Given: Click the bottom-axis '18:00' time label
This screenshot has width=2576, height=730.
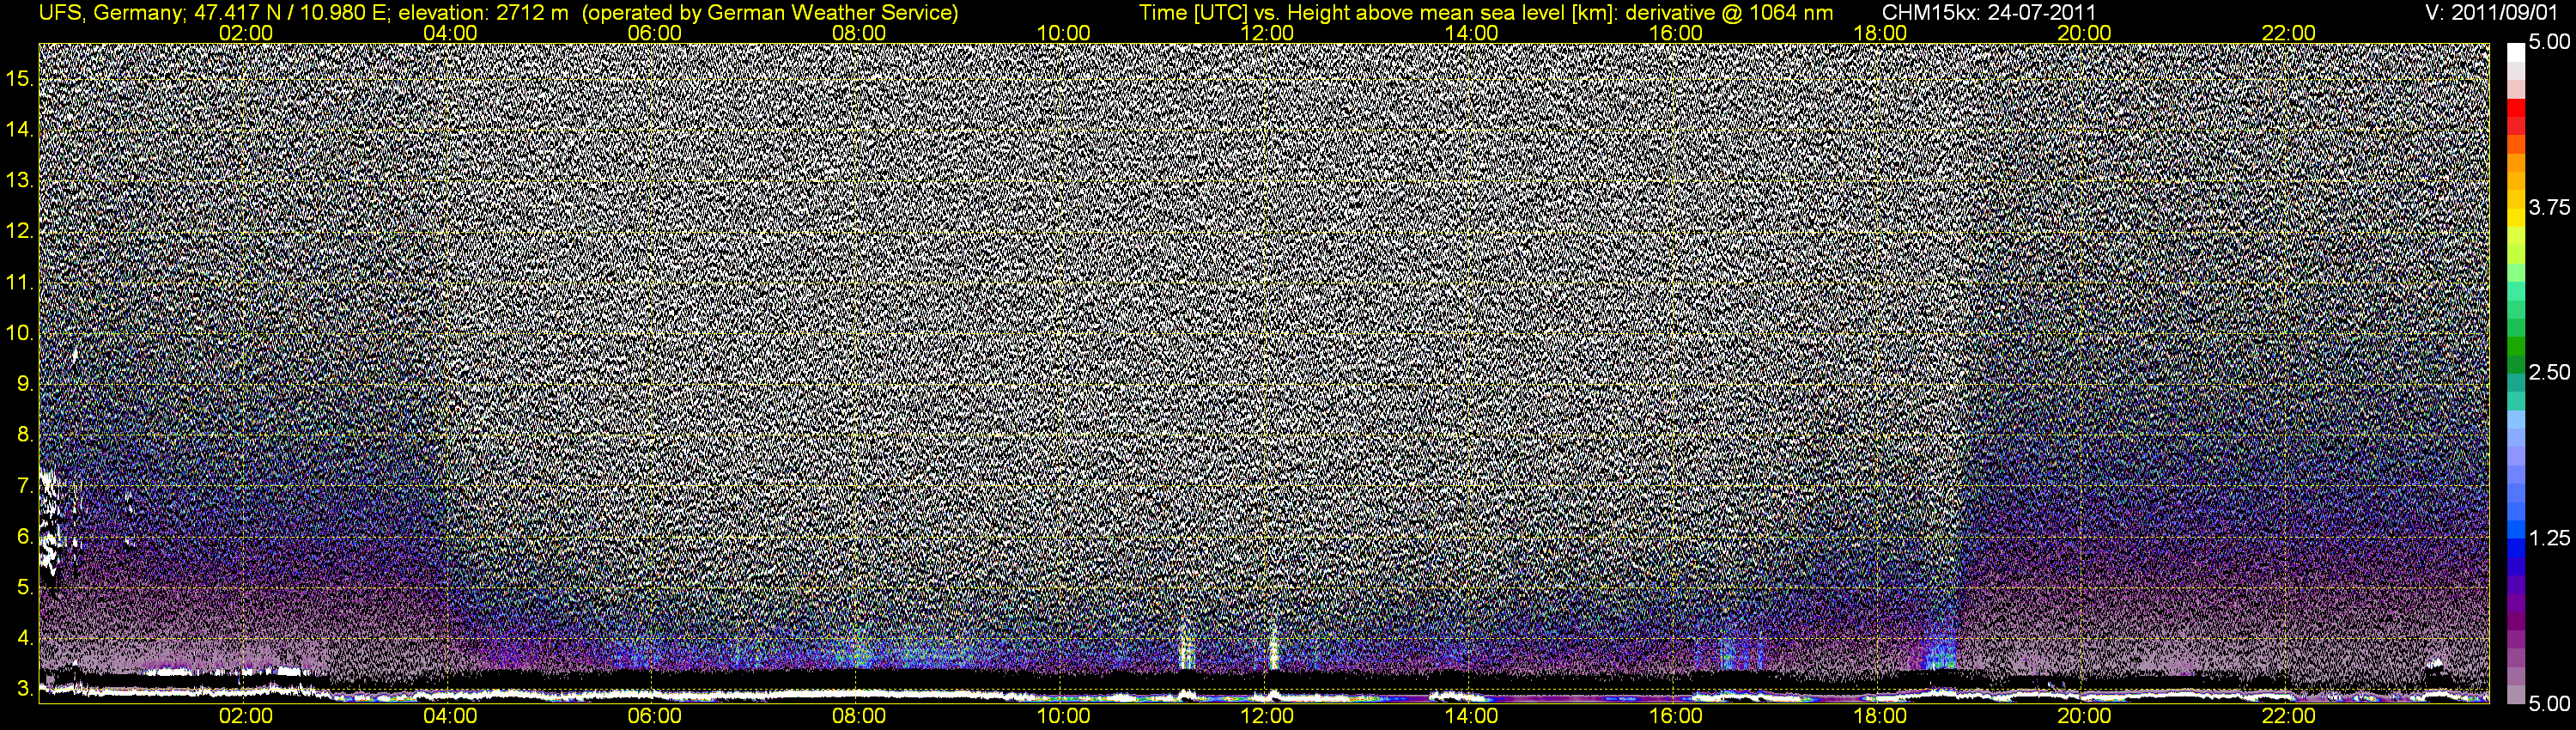Looking at the screenshot, I should click(1880, 716).
